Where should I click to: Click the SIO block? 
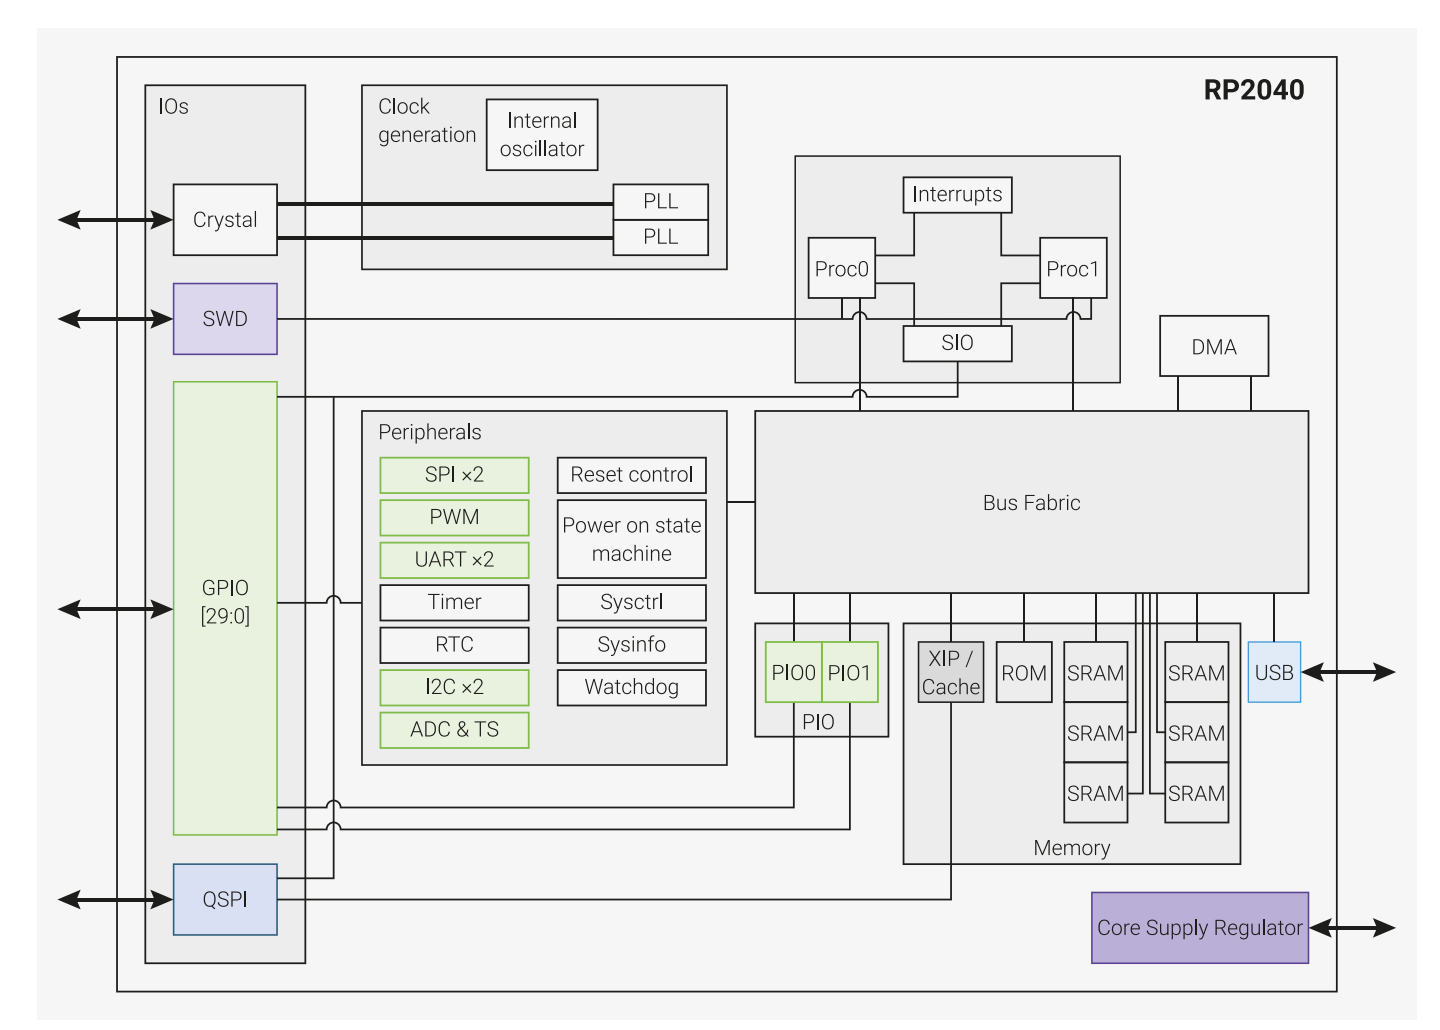pos(957,343)
